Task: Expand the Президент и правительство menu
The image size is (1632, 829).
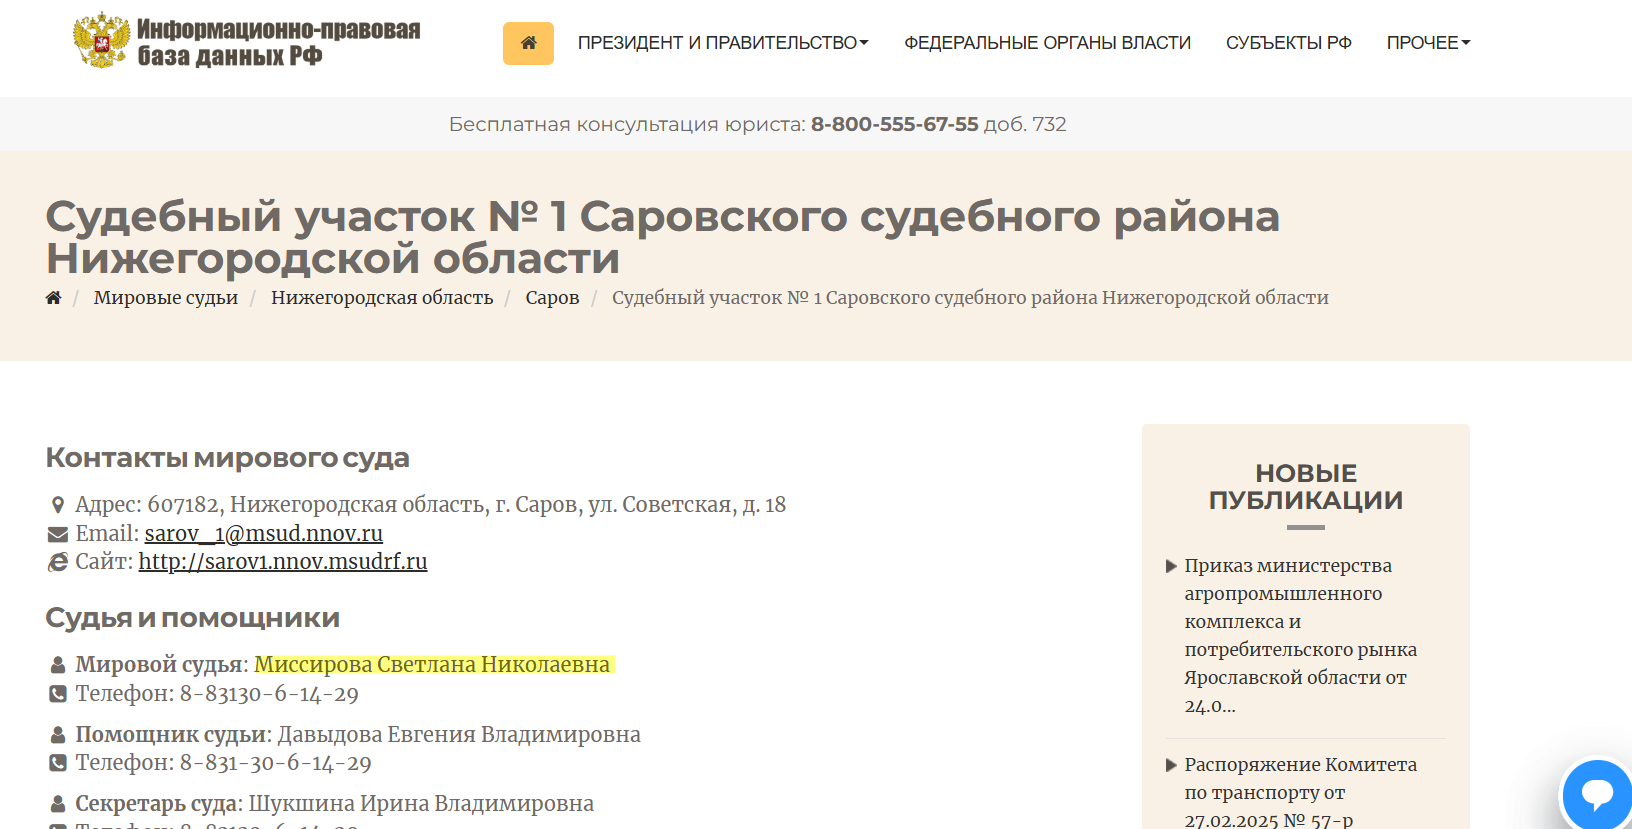Action: coord(723,43)
